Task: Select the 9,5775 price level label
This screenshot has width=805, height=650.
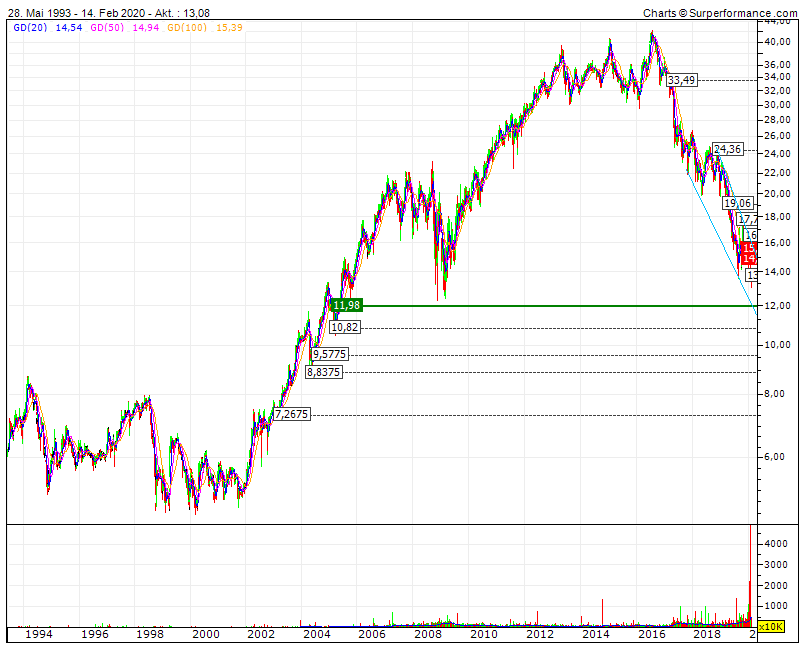Action: click(330, 354)
